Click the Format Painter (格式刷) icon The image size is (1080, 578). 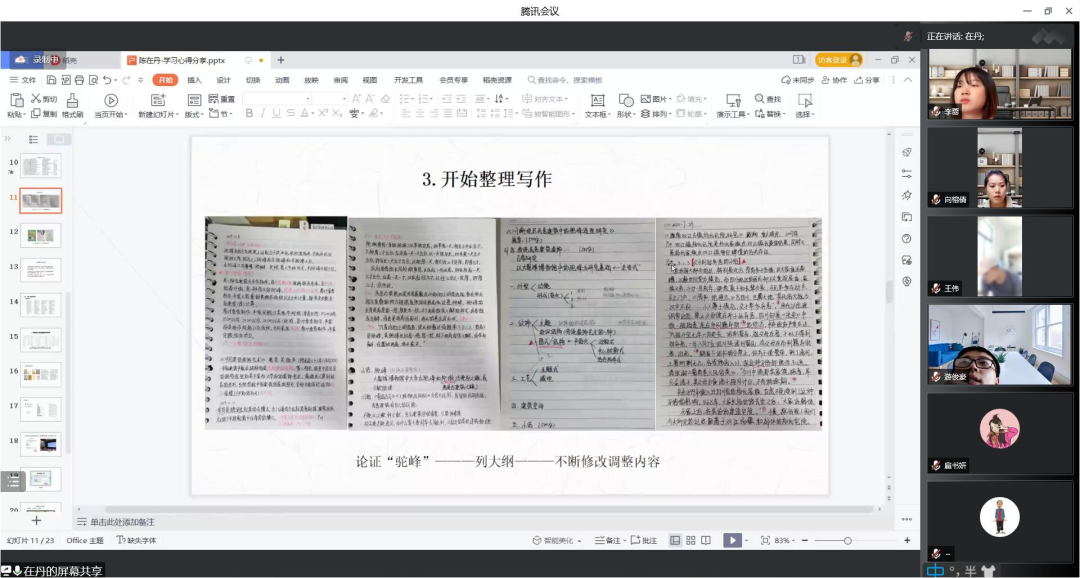[72, 100]
